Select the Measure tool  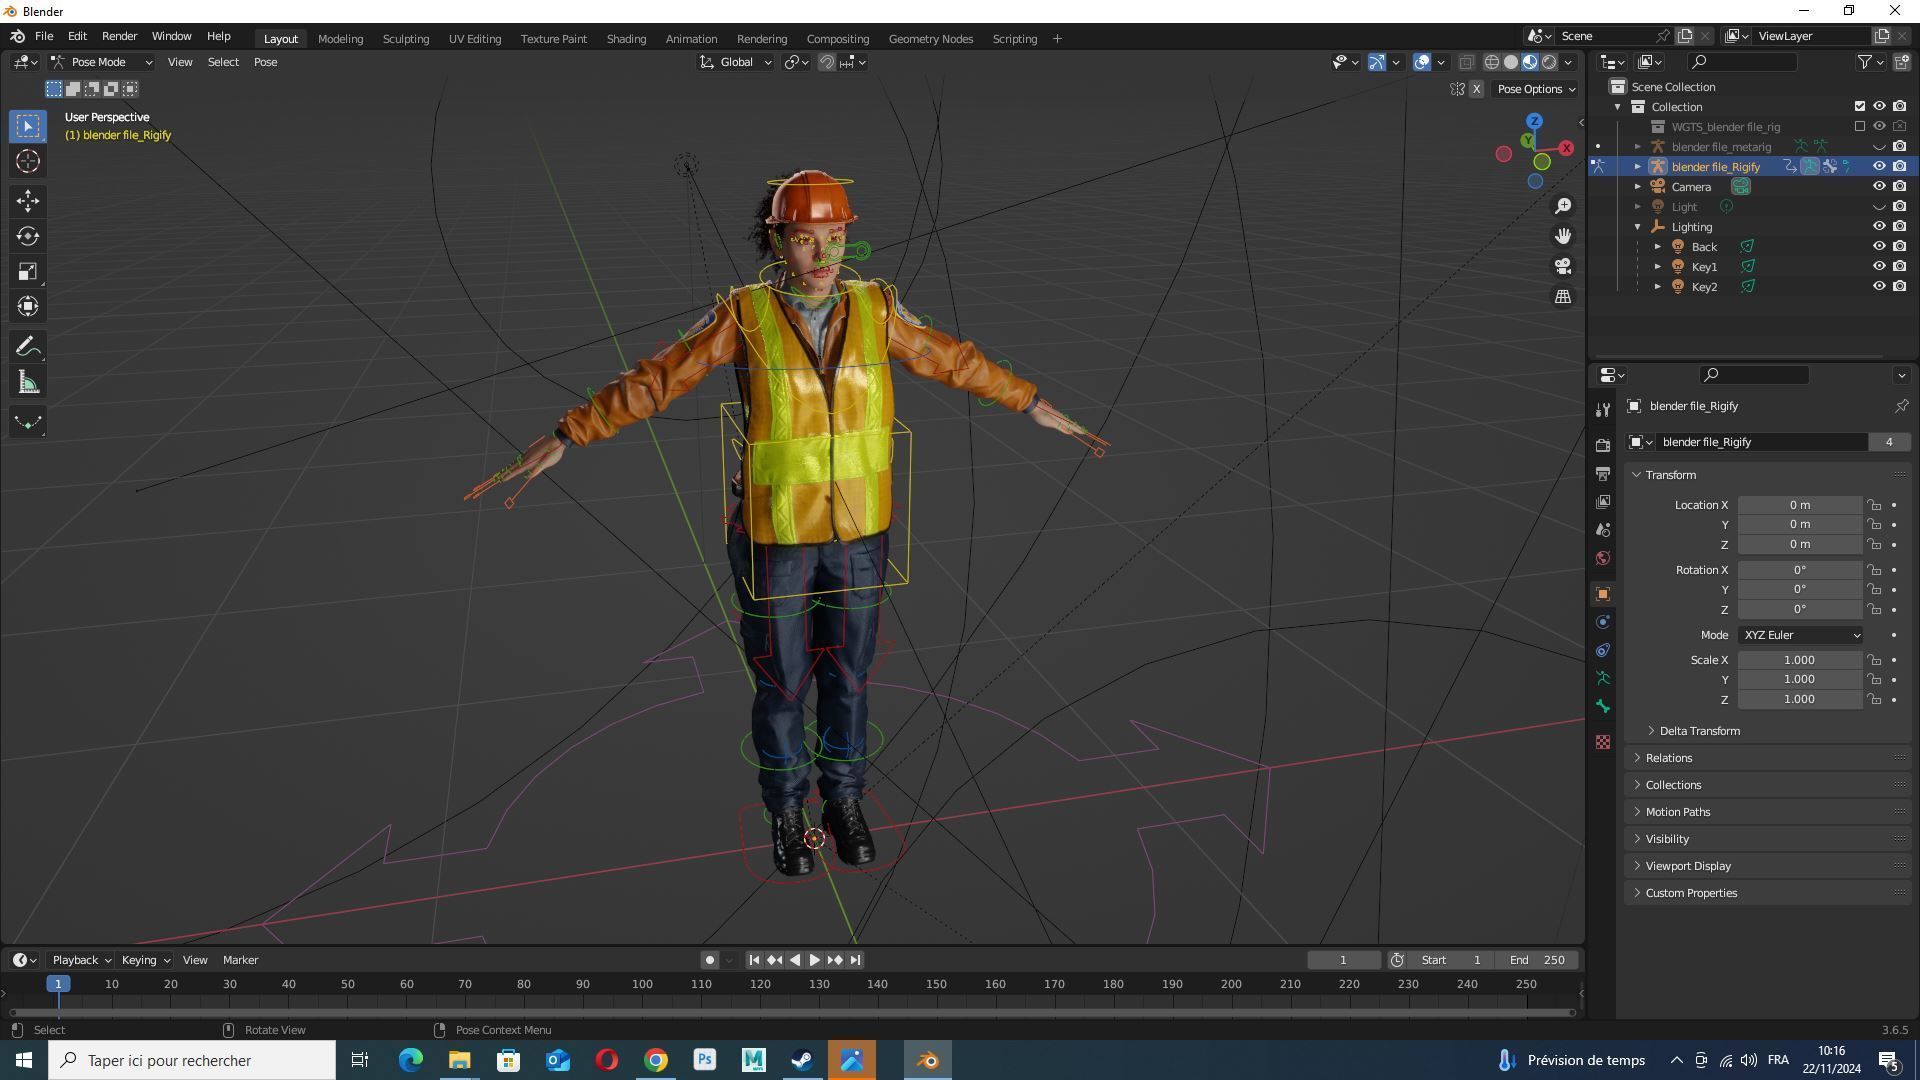coord(28,382)
